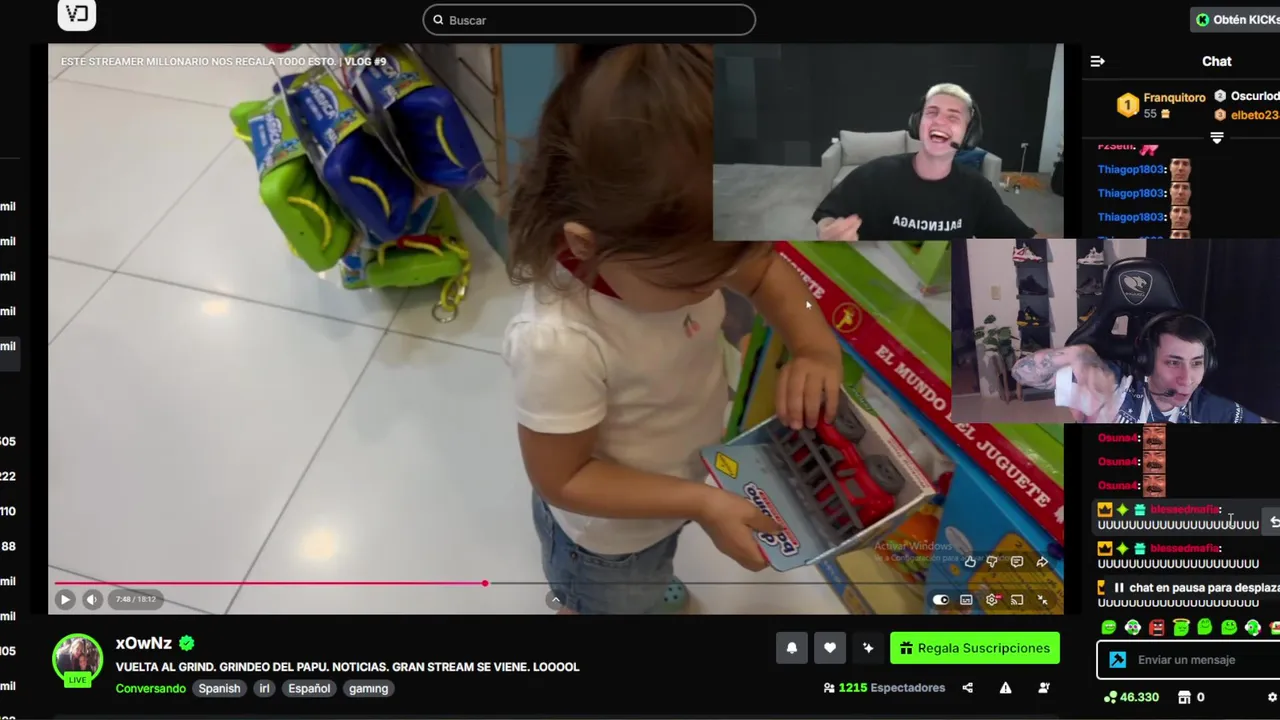This screenshot has height=720, width=1280.
Task: Expand the leaderboard chevron below Franquitoro
Action: pyautogui.click(x=1217, y=138)
